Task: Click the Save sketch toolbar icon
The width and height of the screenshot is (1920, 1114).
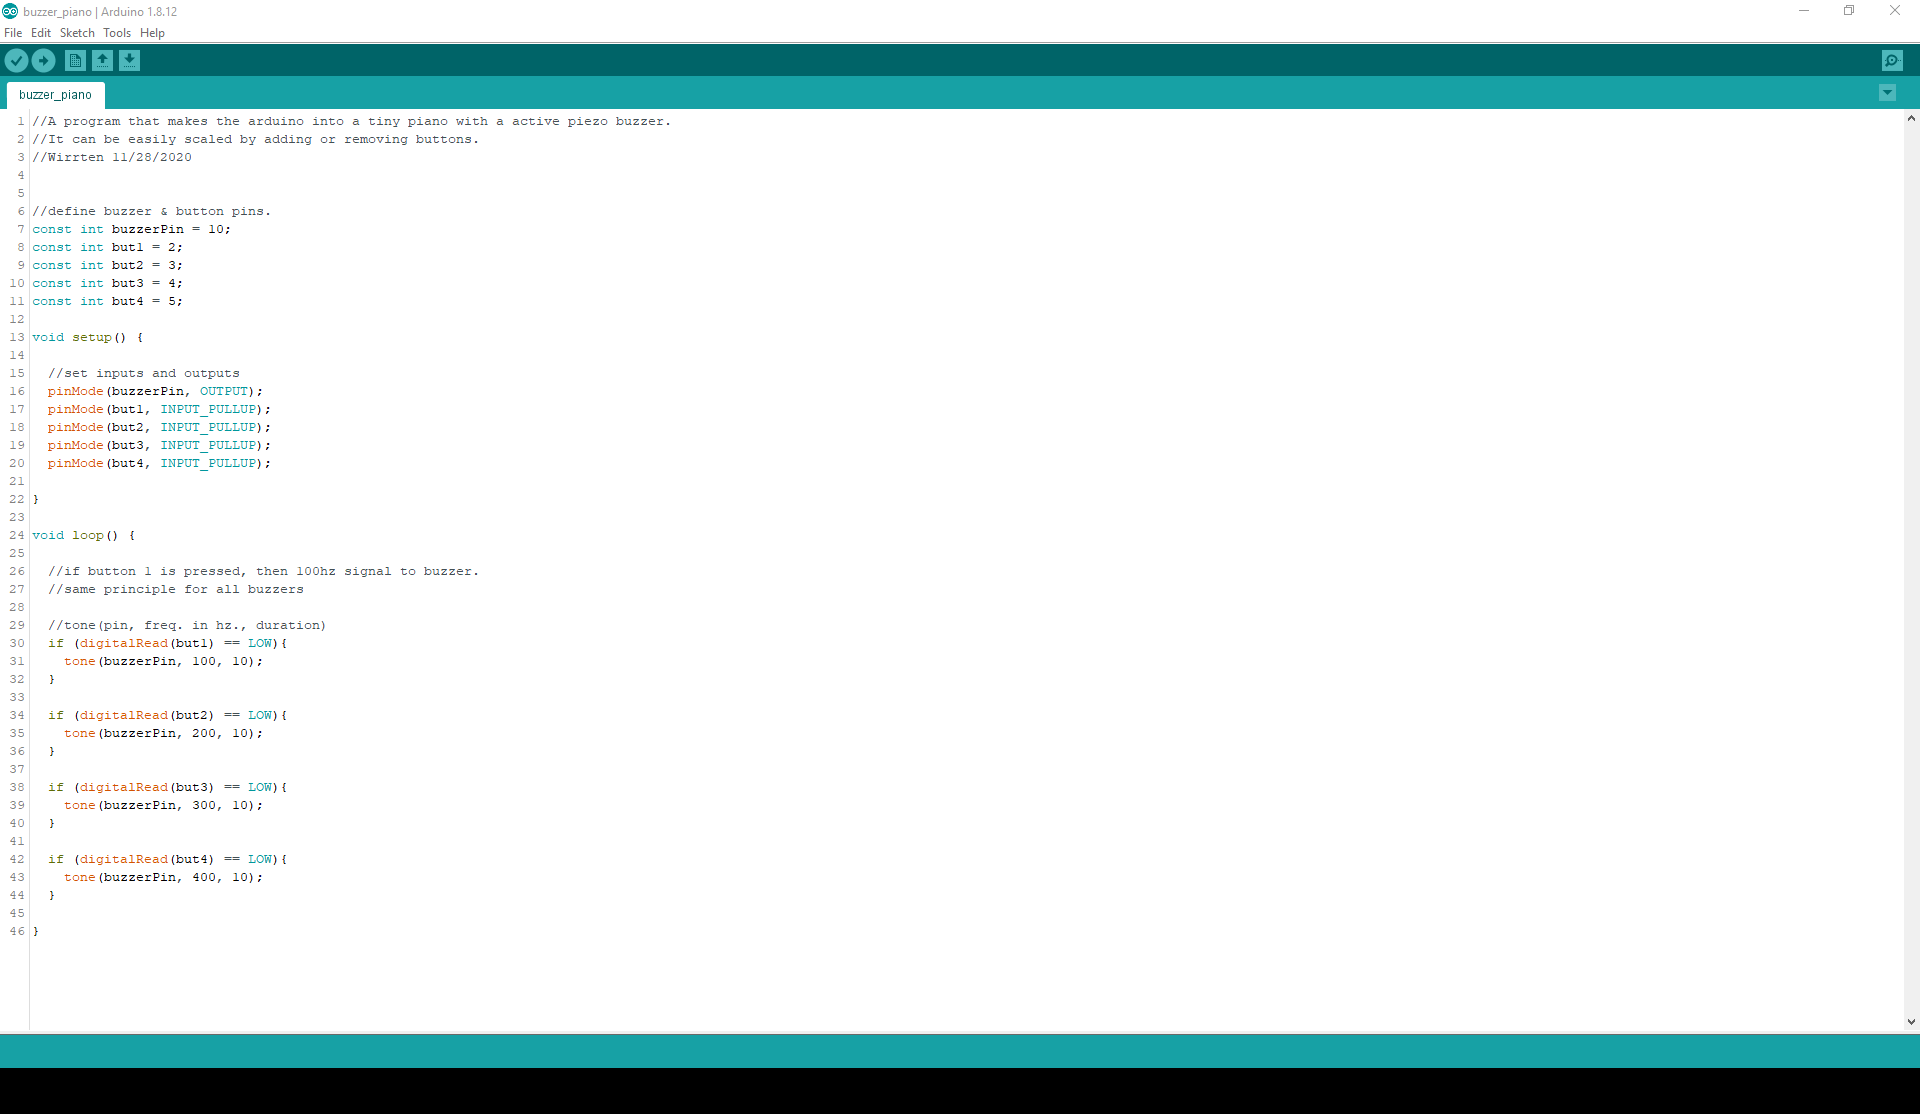Action: 129,61
